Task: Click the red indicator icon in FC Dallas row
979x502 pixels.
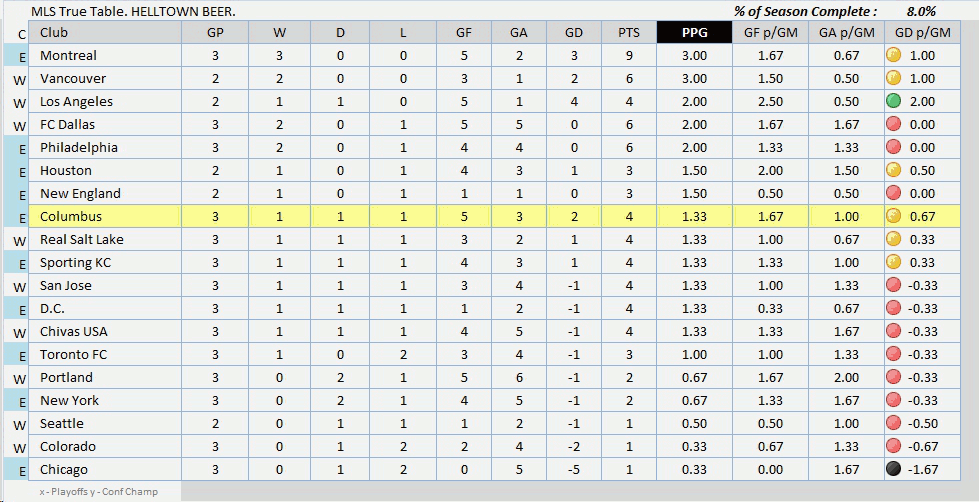Action: [894, 125]
